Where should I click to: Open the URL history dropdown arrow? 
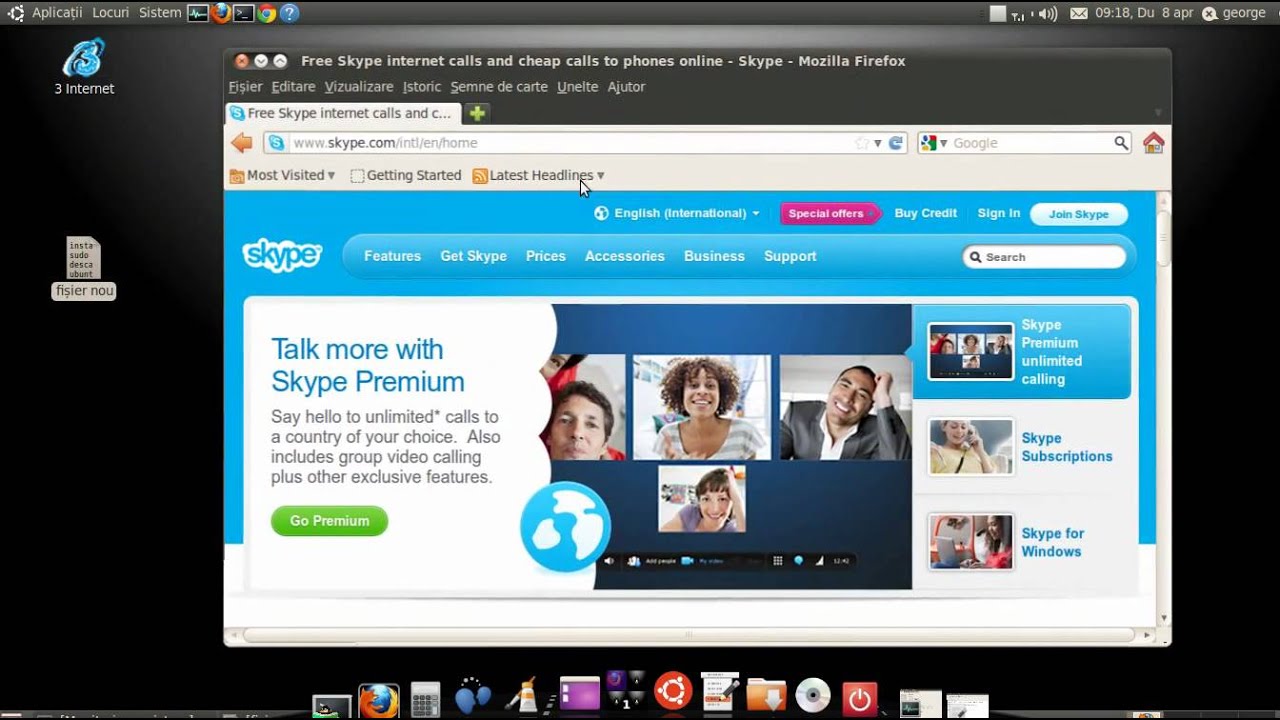(x=878, y=143)
